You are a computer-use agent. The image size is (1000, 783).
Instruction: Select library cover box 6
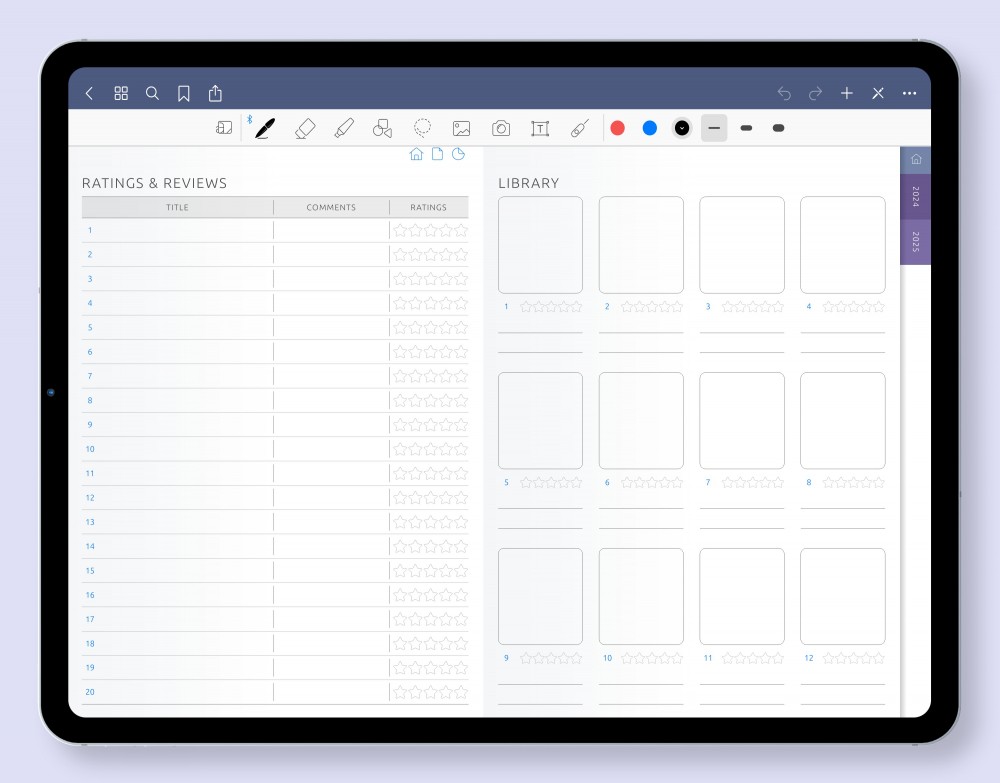pos(641,421)
